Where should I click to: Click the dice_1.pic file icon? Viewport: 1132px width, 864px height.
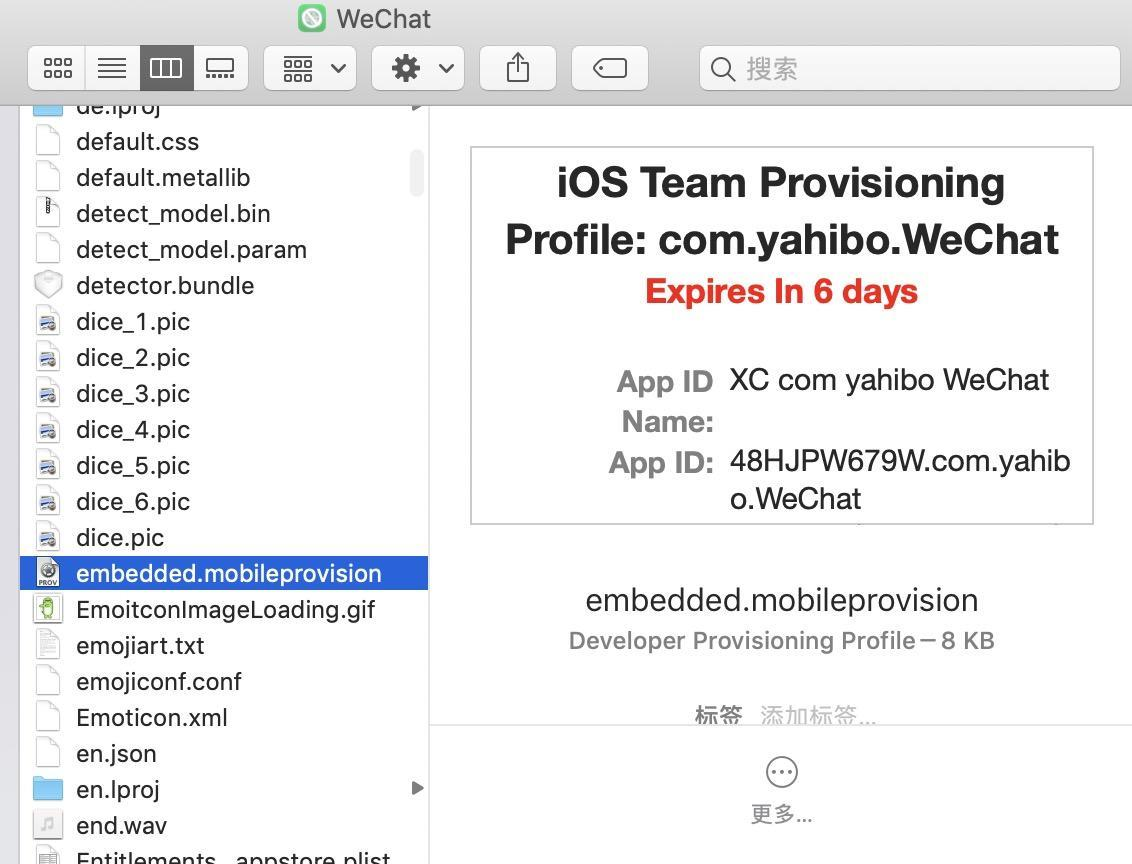click(x=48, y=321)
